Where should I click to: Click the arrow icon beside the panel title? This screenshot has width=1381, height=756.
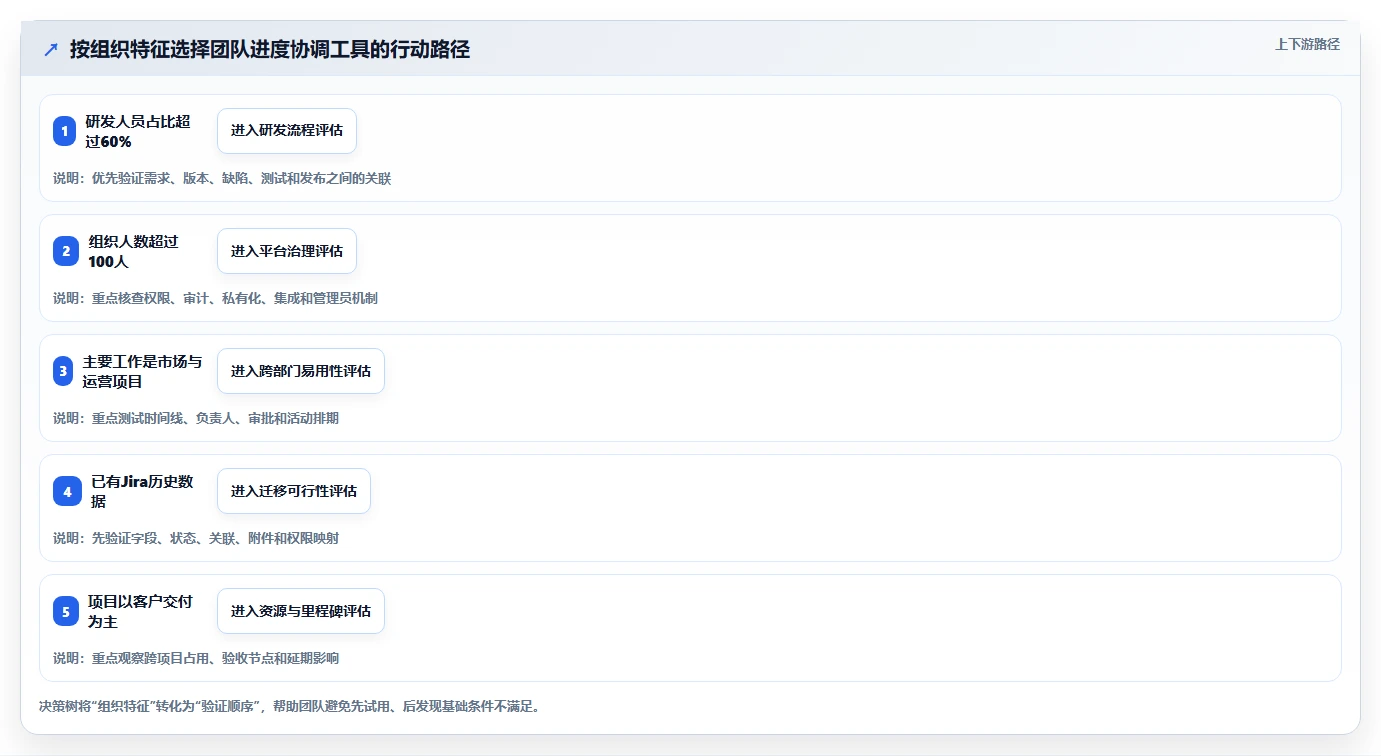[x=51, y=50]
